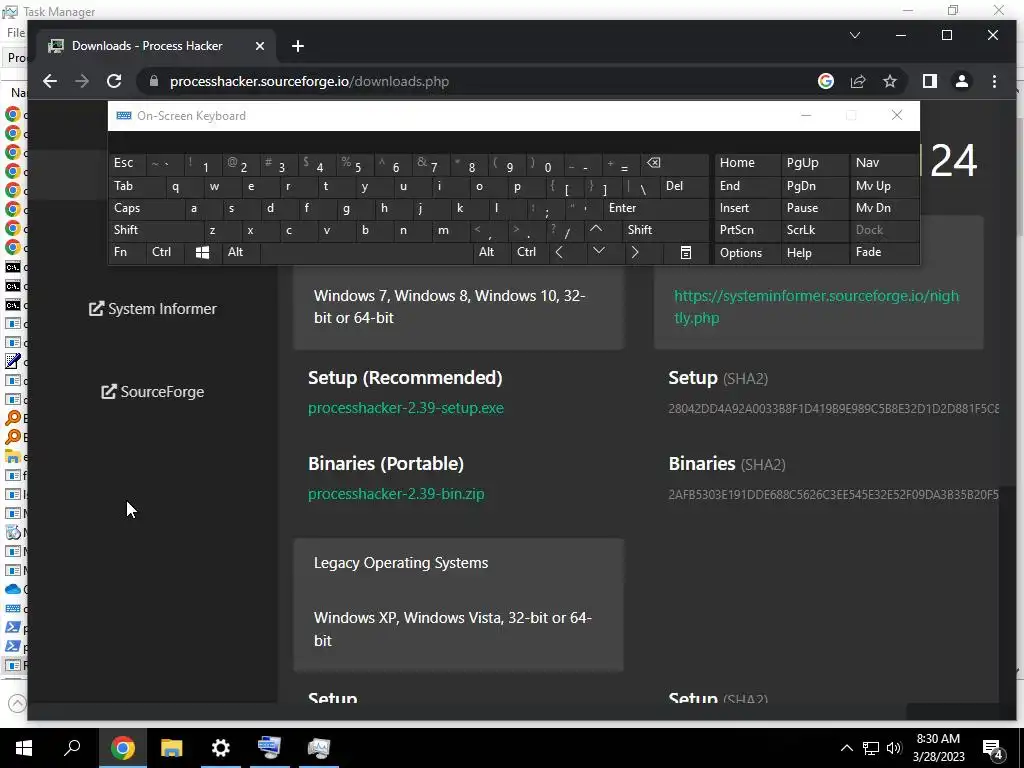
Task: Click the space bar on keyboard
Action: (x=366, y=253)
